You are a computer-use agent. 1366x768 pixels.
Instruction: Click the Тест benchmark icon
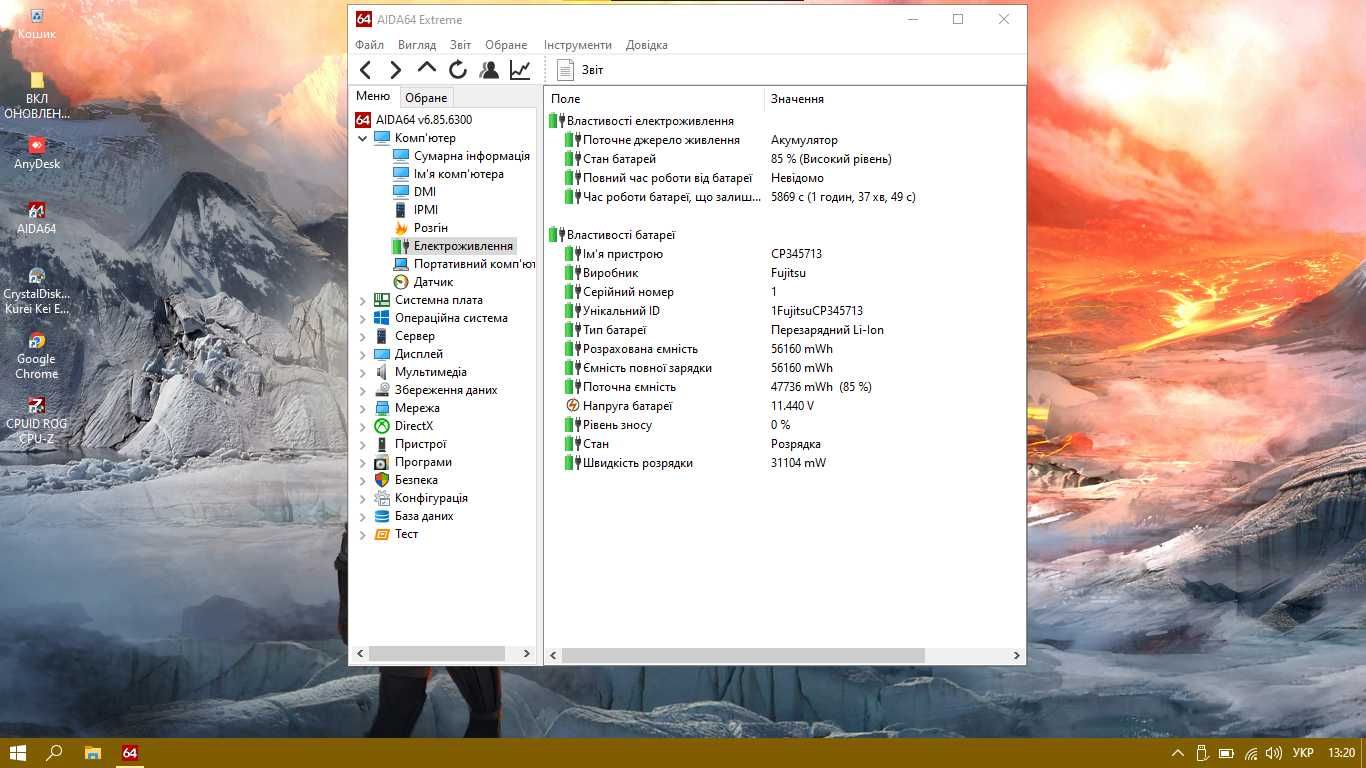point(382,534)
